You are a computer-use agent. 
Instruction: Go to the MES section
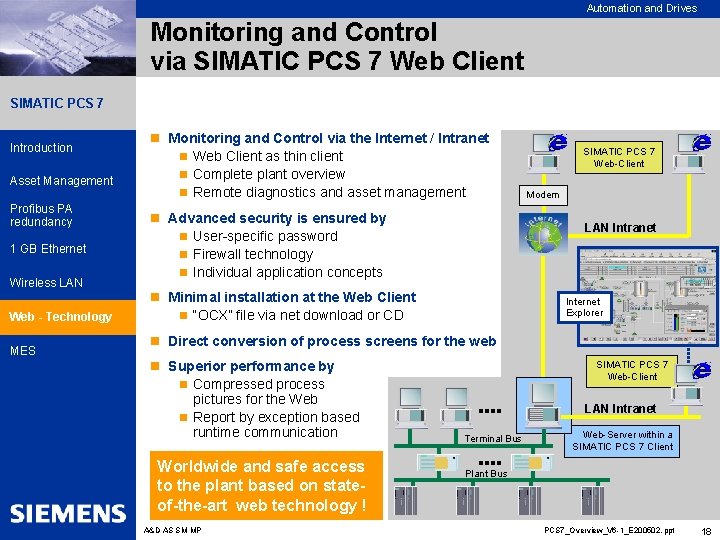click(x=22, y=351)
